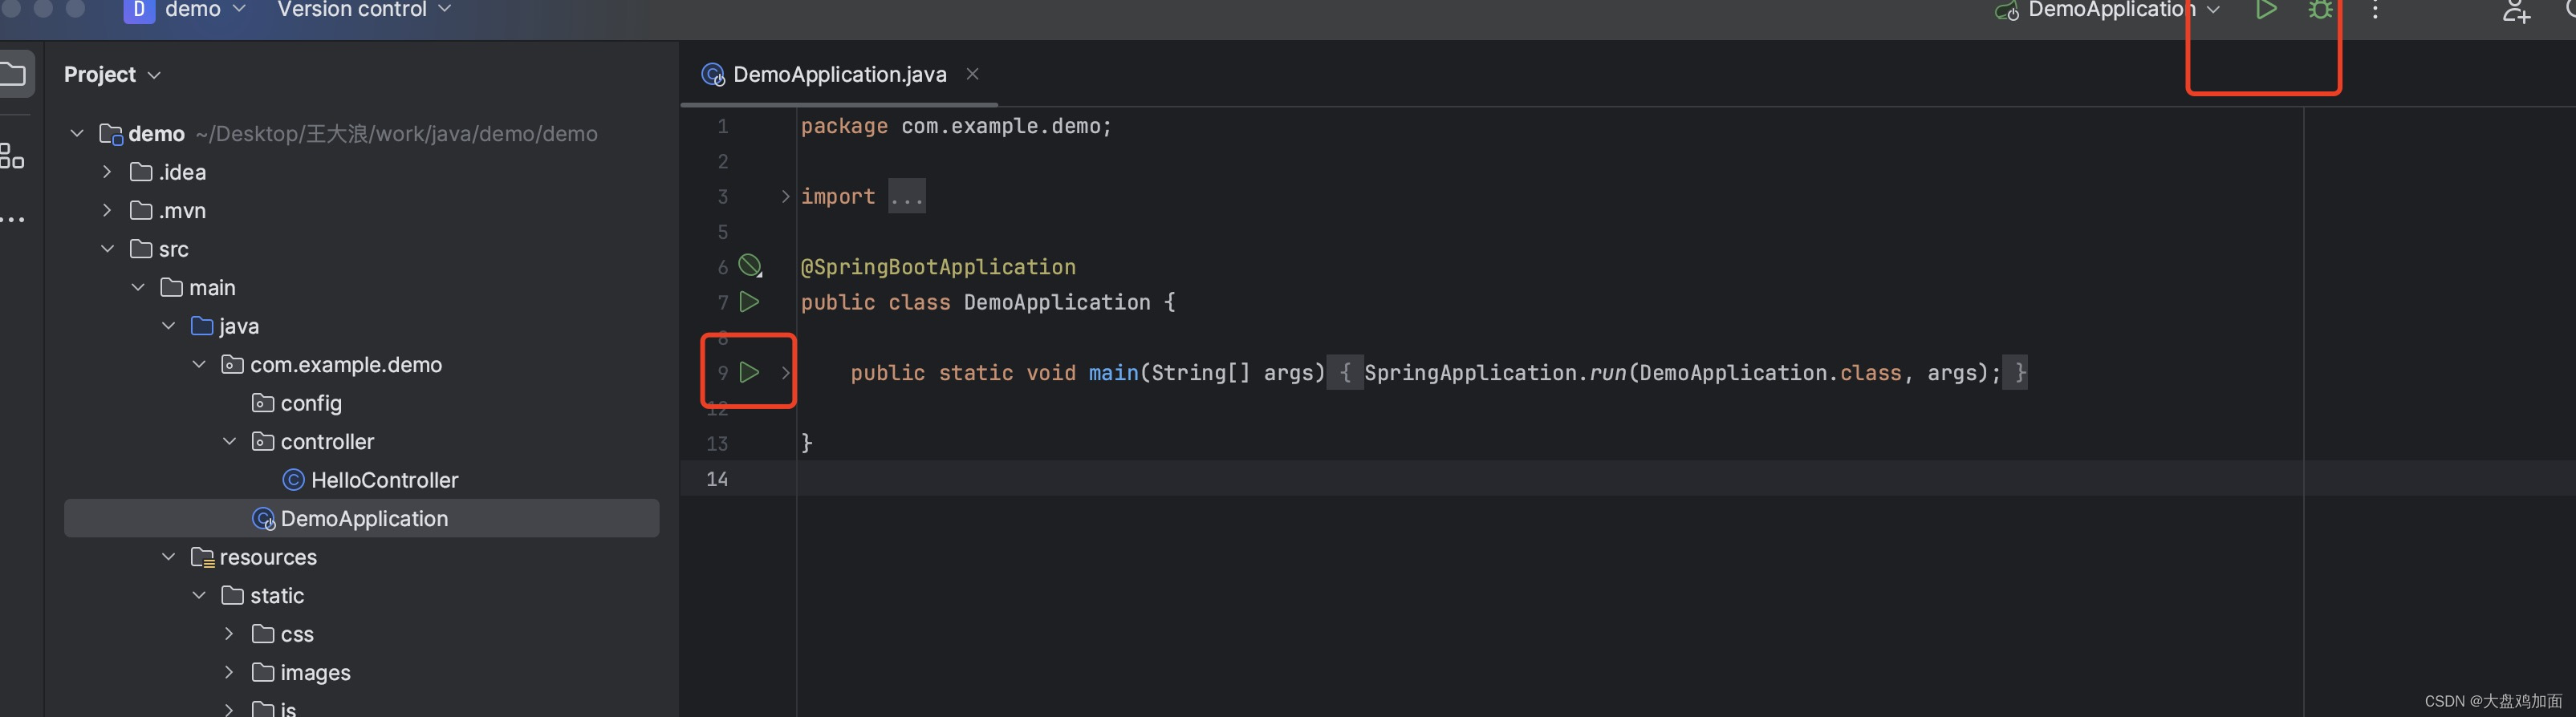Open the Version control menu
Image resolution: width=2576 pixels, height=717 pixels.
(x=364, y=10)
